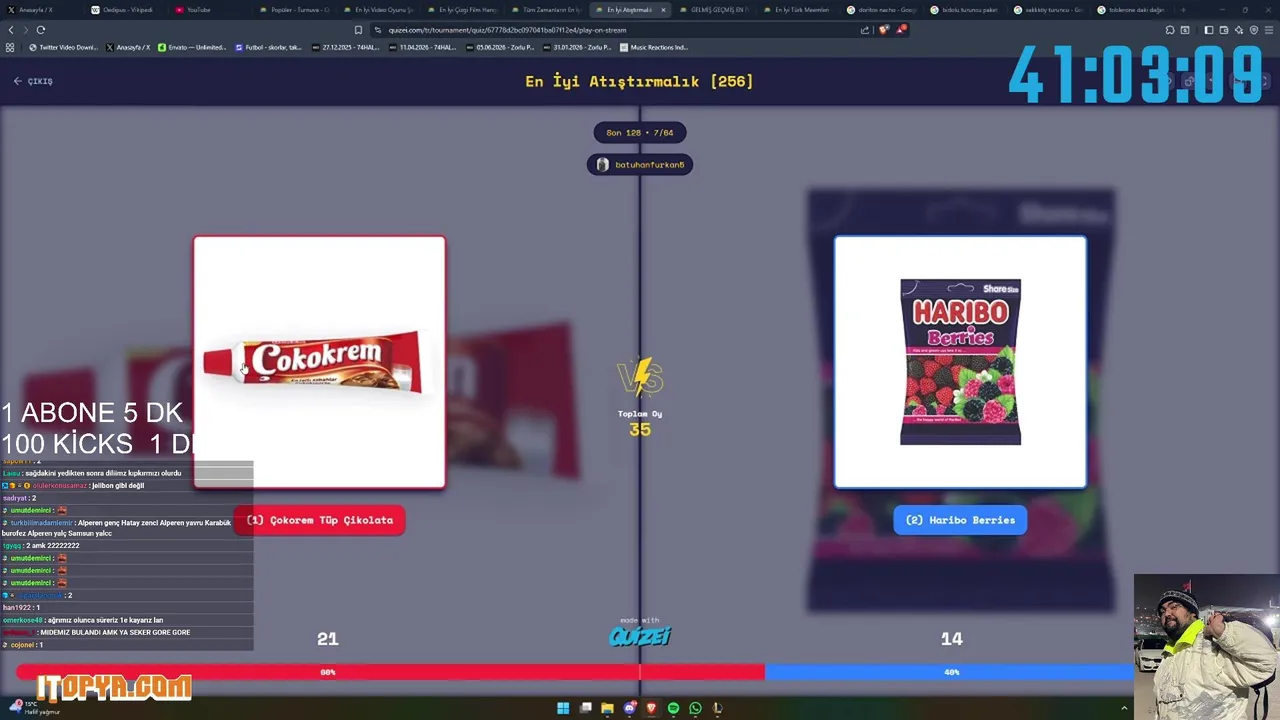Open File Explorer from taskbar

click(607, 708)
